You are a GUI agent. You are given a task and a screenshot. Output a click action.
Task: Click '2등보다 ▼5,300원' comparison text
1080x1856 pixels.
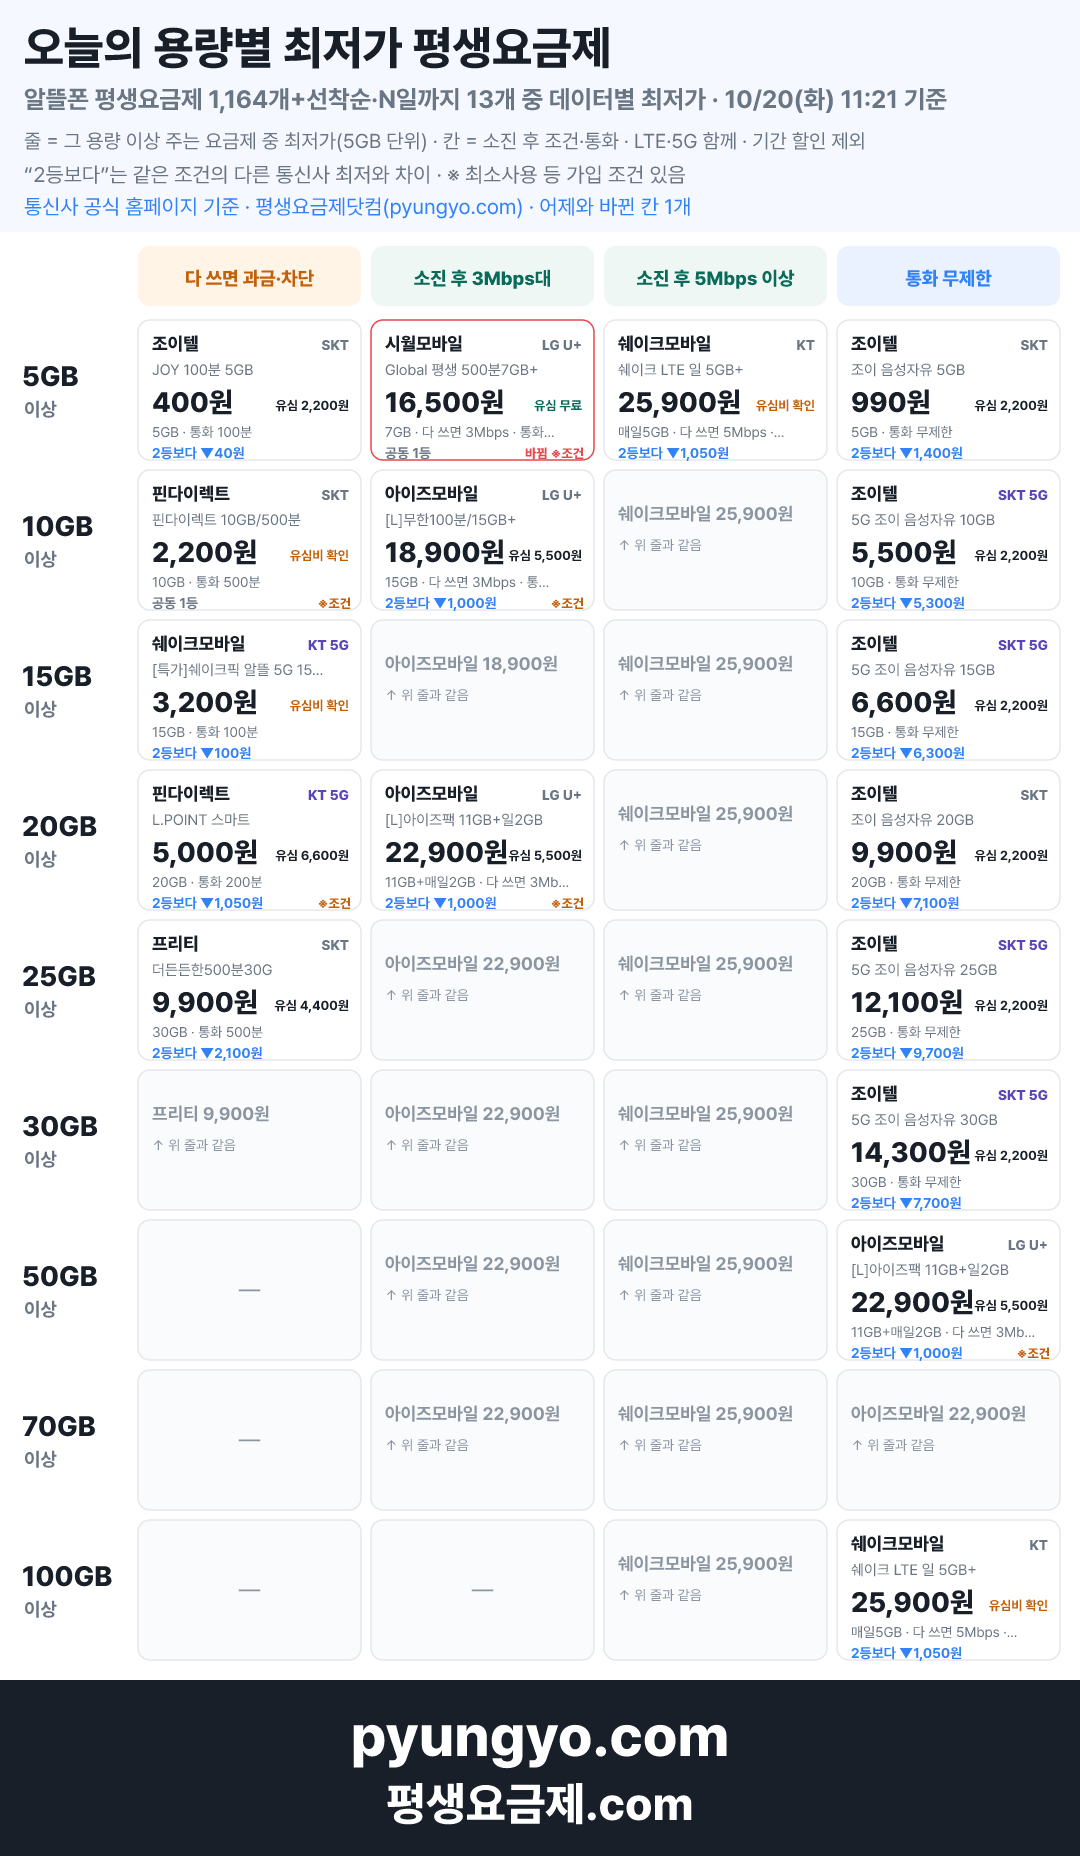pyautogui.click(x=908, y=603)
